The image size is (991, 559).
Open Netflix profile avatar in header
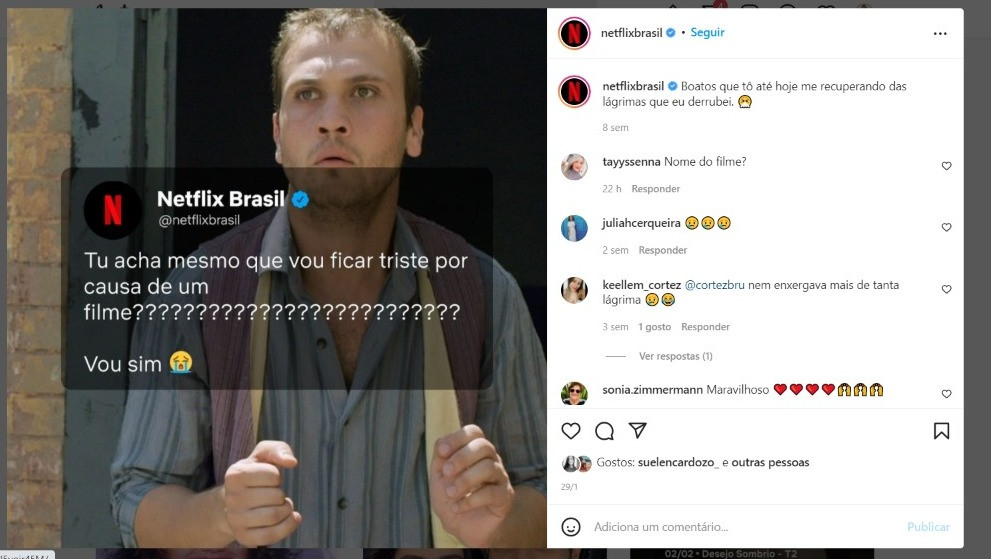click(574, 33)
